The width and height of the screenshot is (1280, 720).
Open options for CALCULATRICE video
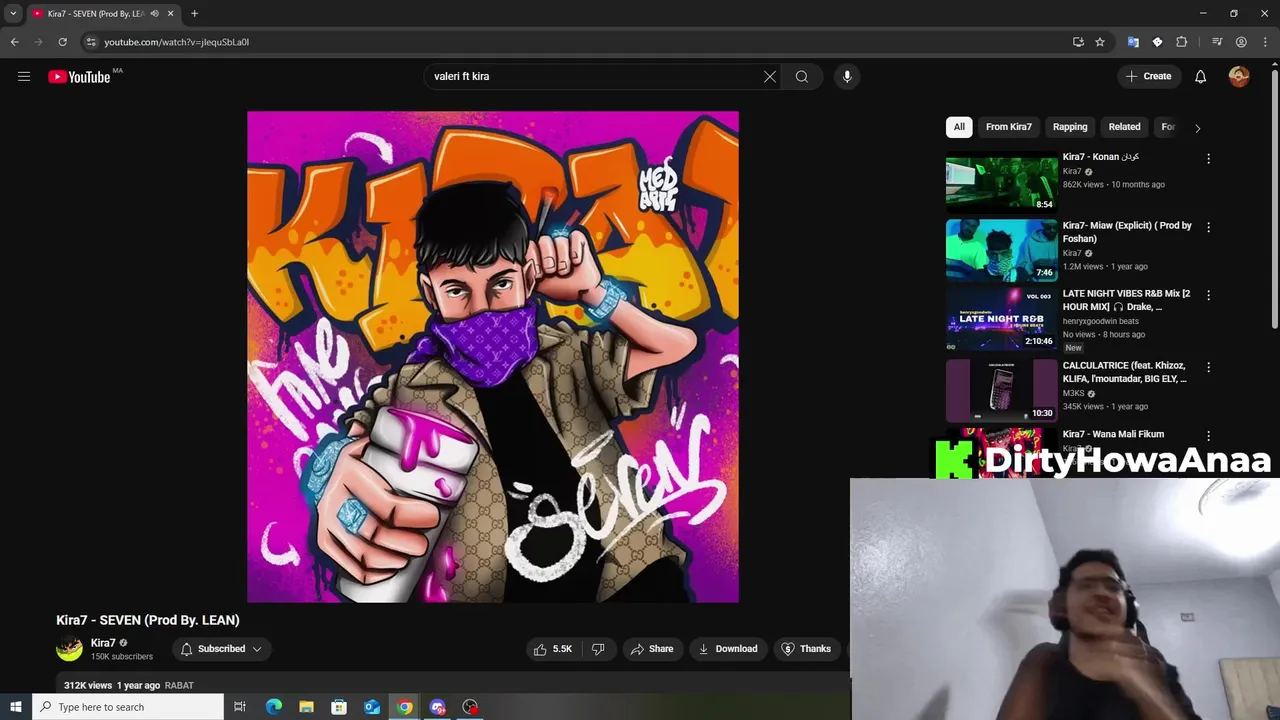[1208, 367]
